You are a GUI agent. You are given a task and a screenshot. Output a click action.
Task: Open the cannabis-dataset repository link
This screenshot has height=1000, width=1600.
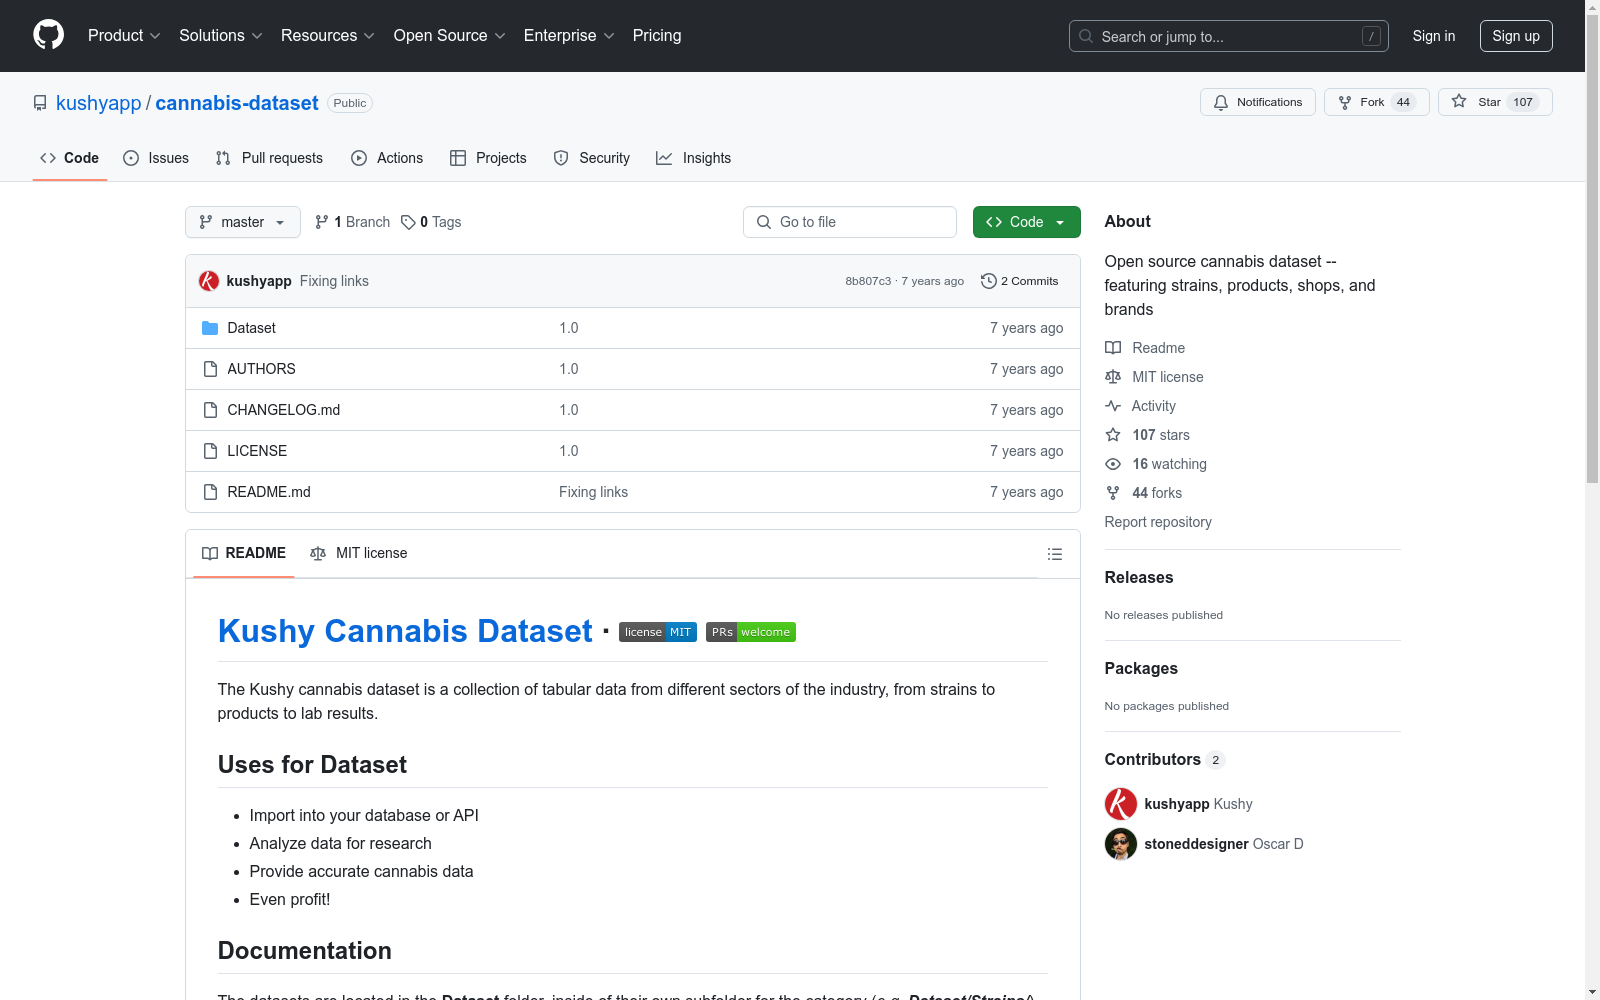pos(237,103)
